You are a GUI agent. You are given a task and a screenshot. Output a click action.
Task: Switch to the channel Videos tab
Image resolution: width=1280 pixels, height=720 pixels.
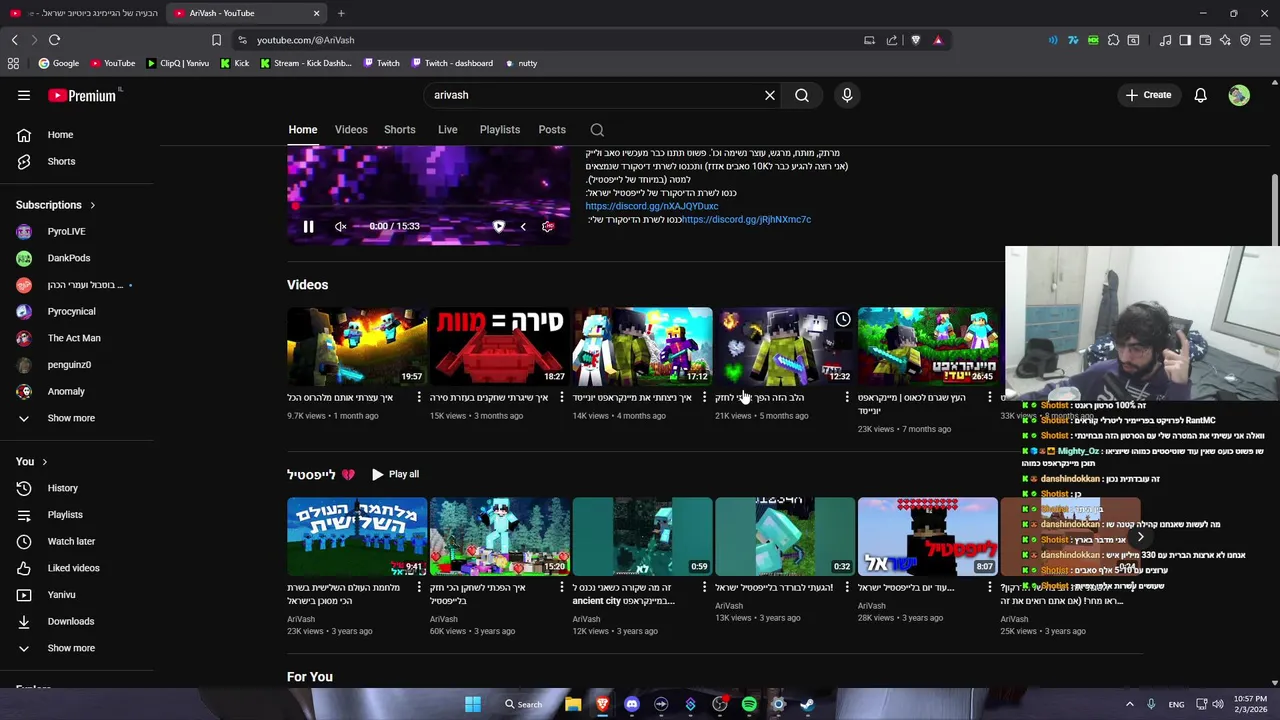point(351,129)
